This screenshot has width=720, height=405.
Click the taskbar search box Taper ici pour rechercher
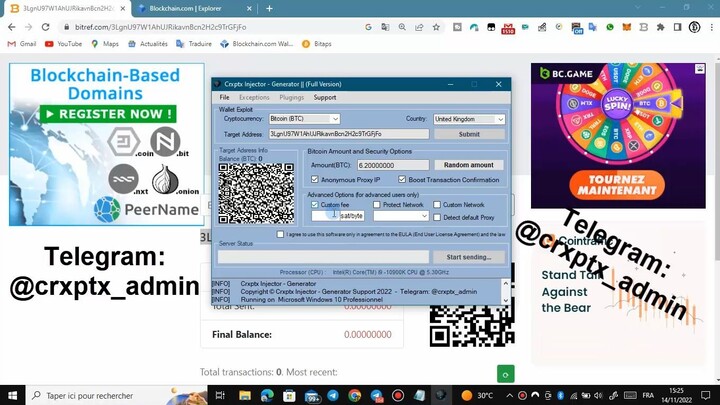pos(117,395)
